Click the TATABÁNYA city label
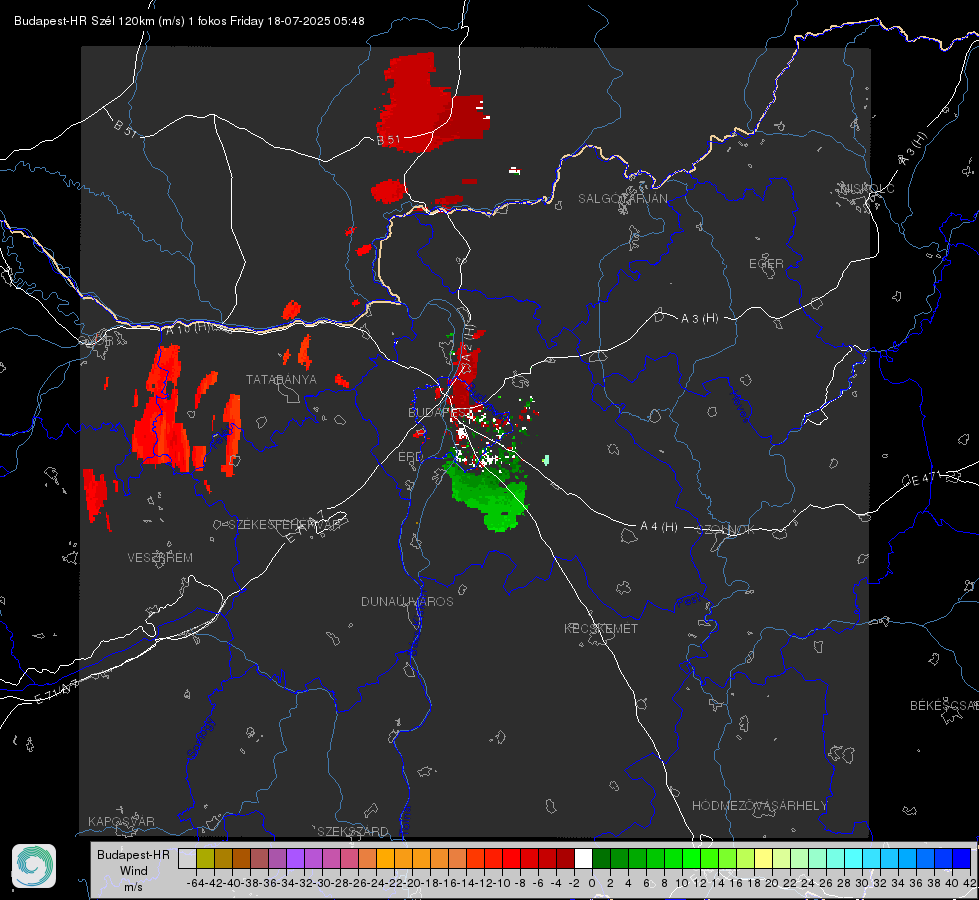The image size is (979, 900). pyautogui.click(x=281, y=379)
